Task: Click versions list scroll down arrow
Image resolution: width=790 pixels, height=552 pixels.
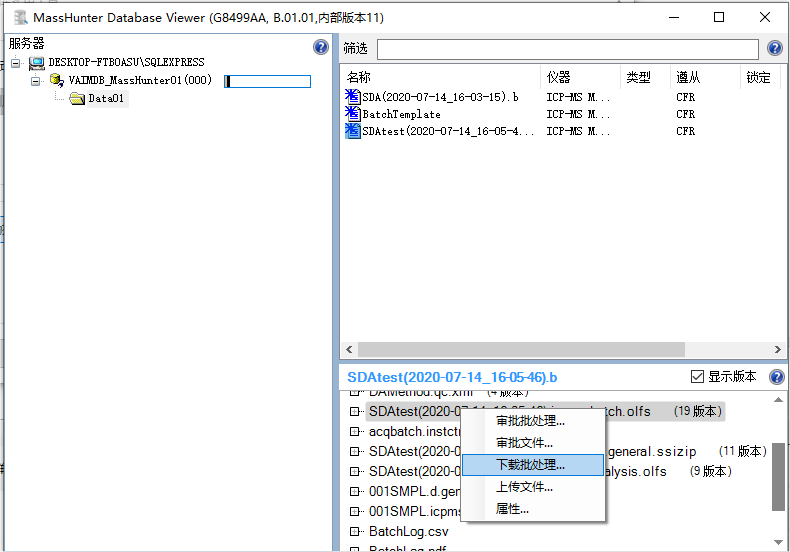Action: (778, 542)
